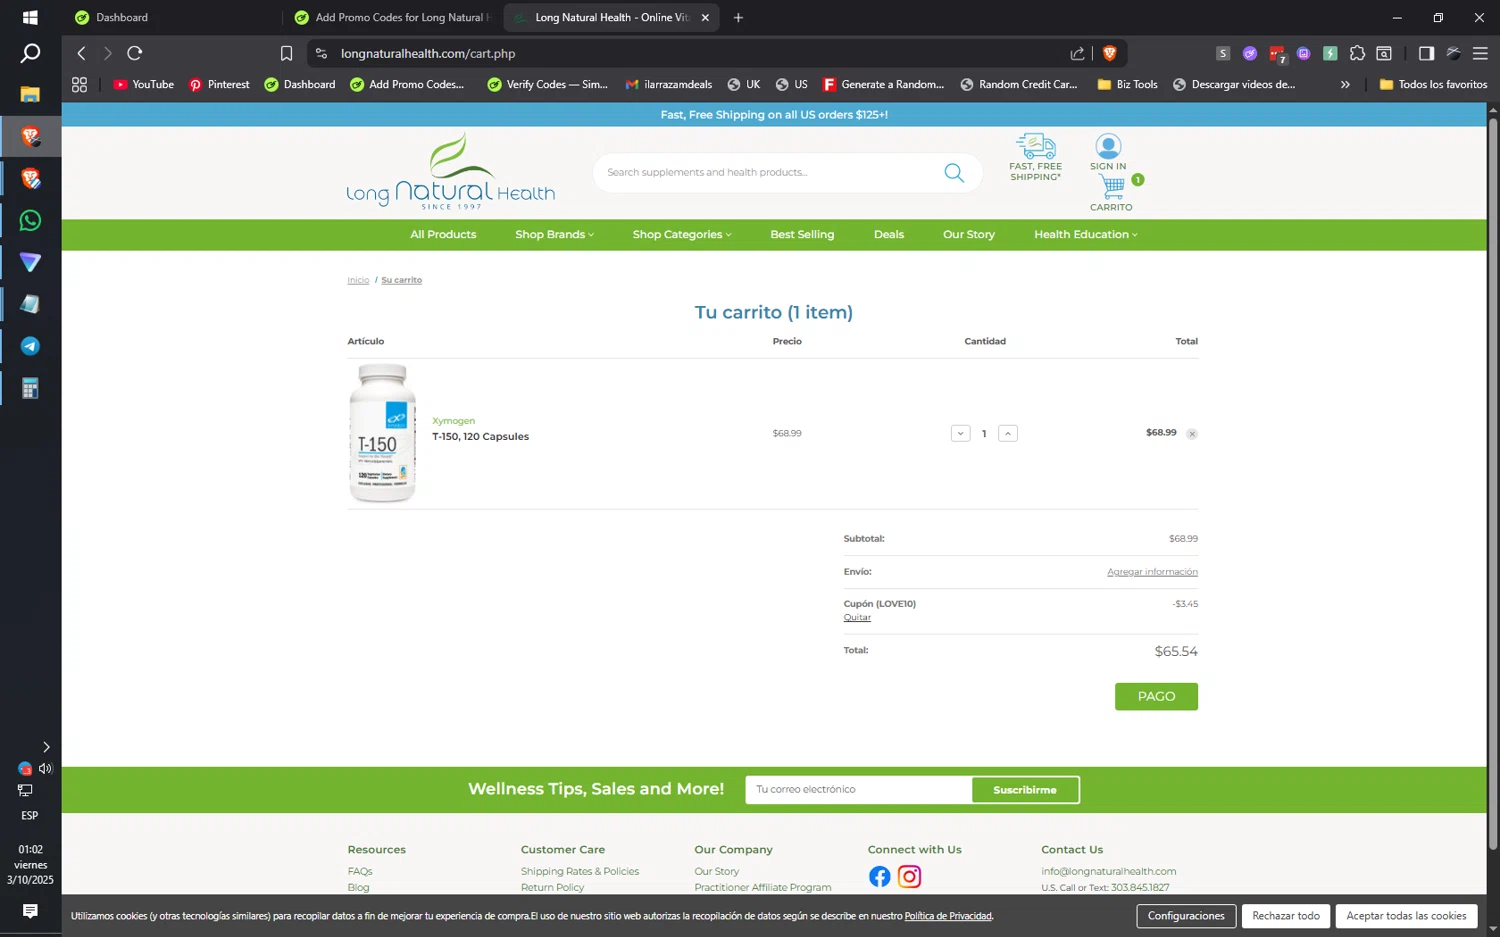Open Deals menu item

888,235
